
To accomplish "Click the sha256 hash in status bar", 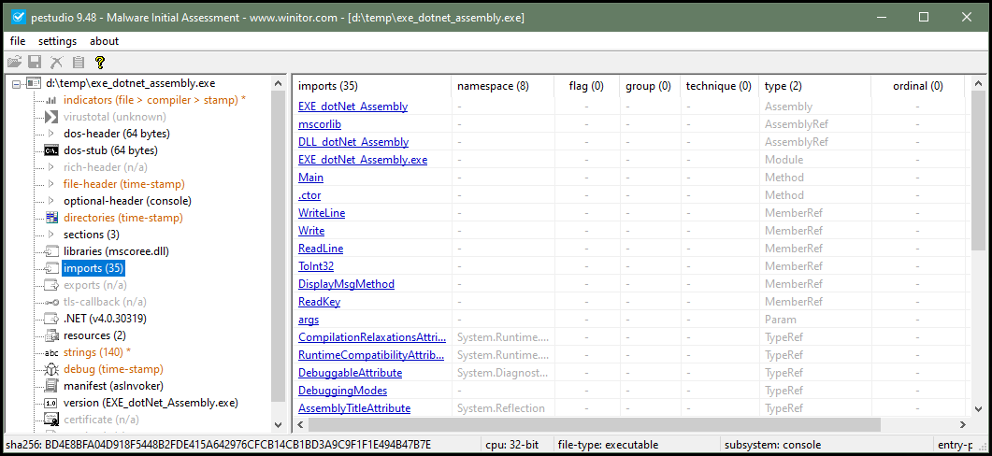I will pos(218,445).
